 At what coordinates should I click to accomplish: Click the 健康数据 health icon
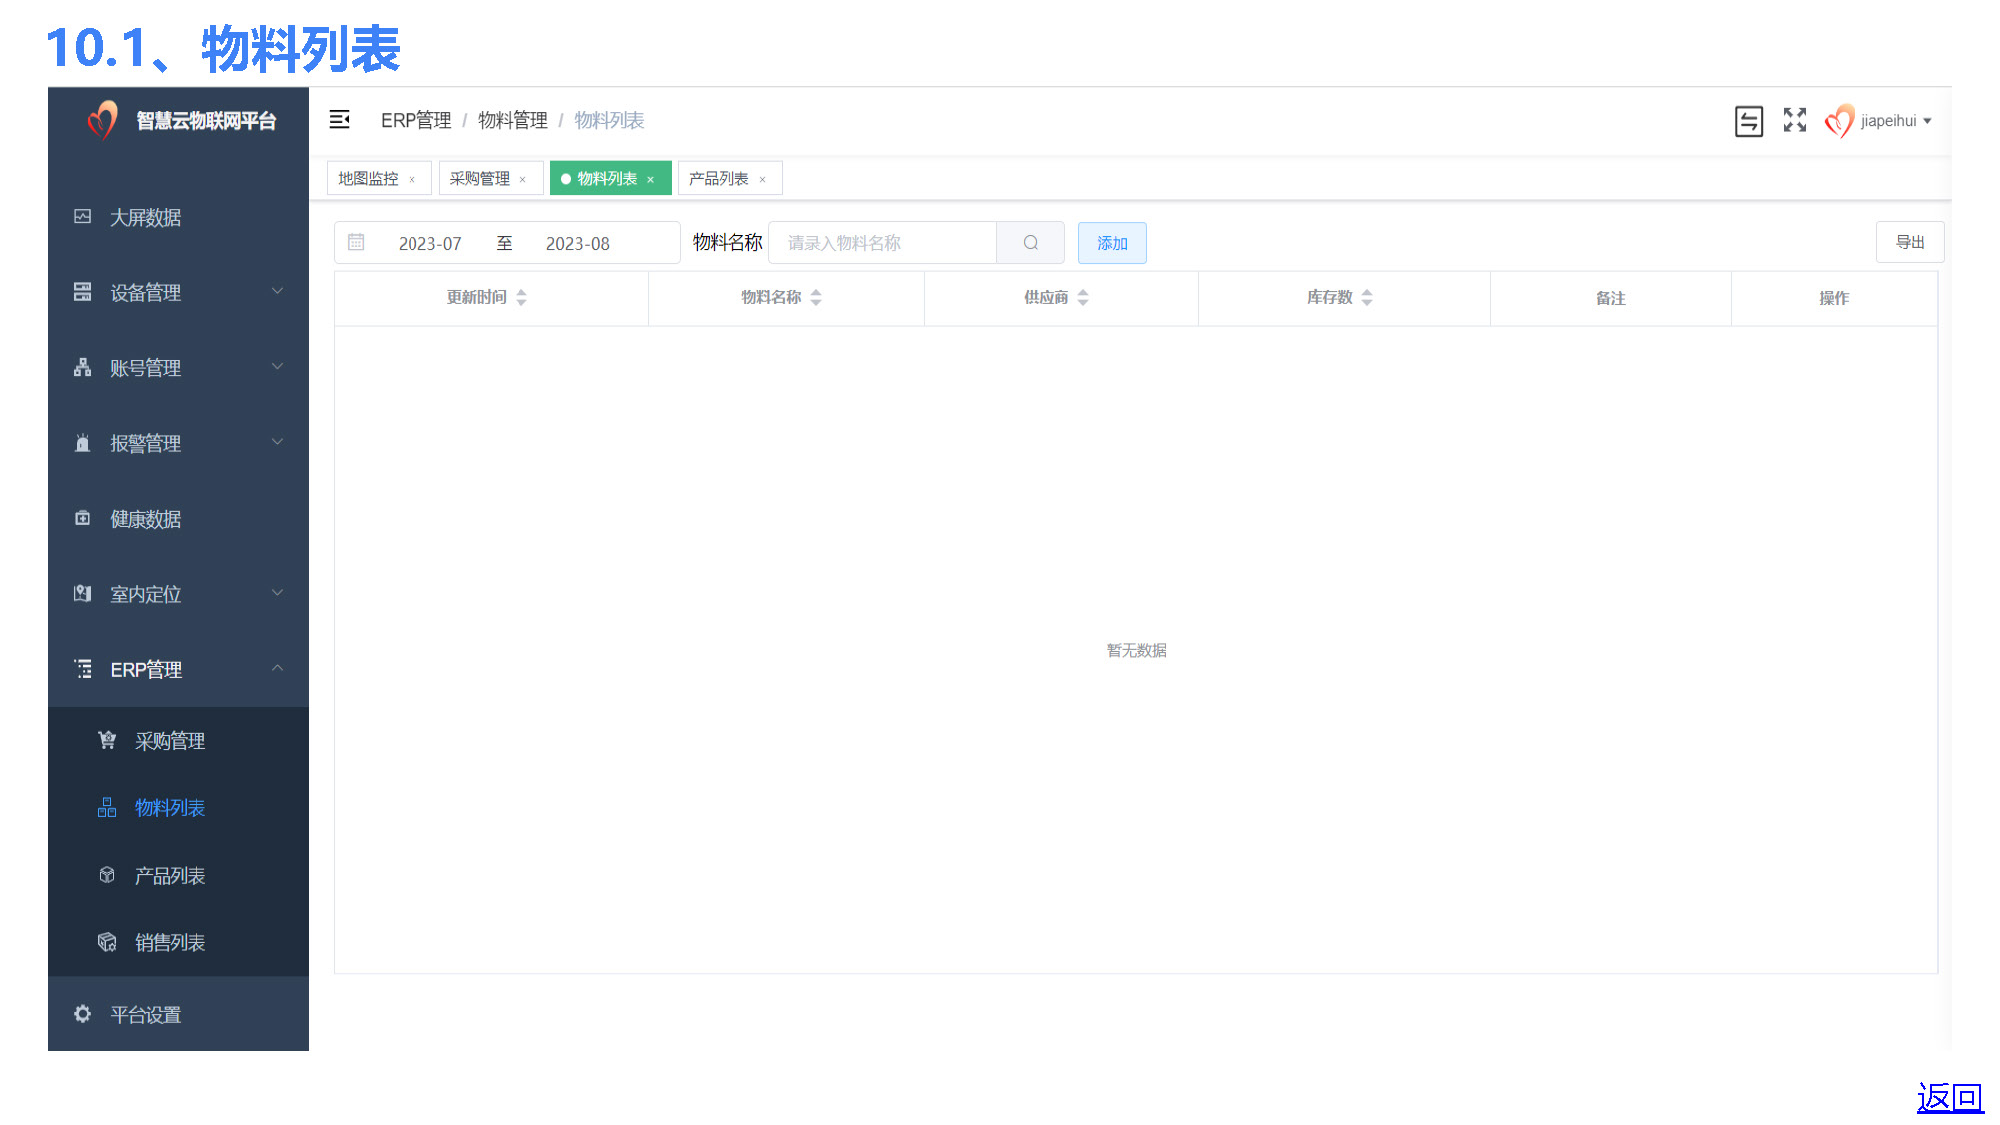pyautogui.click(x=83, y=518)
